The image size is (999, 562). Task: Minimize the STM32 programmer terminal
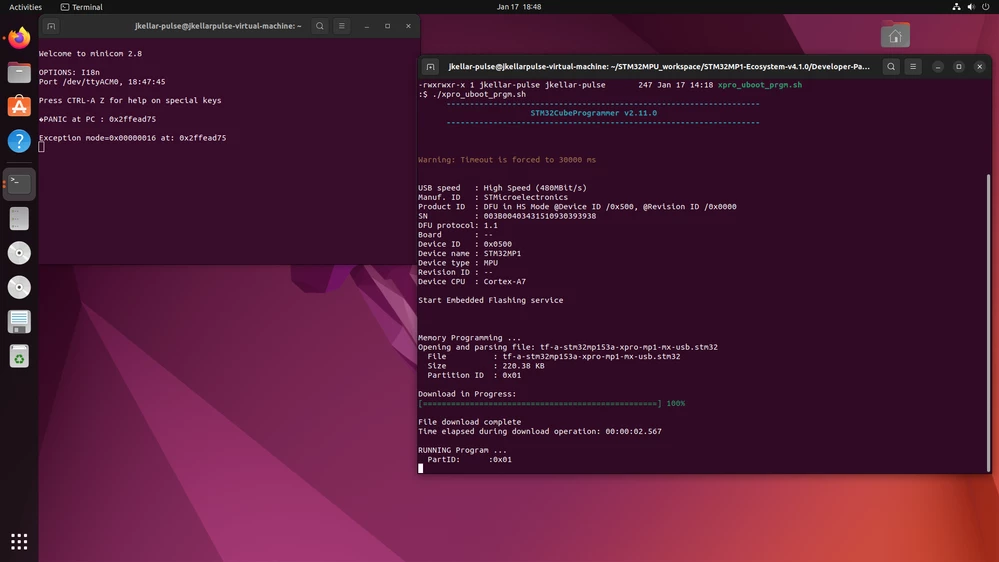click(x=938, y=67)
